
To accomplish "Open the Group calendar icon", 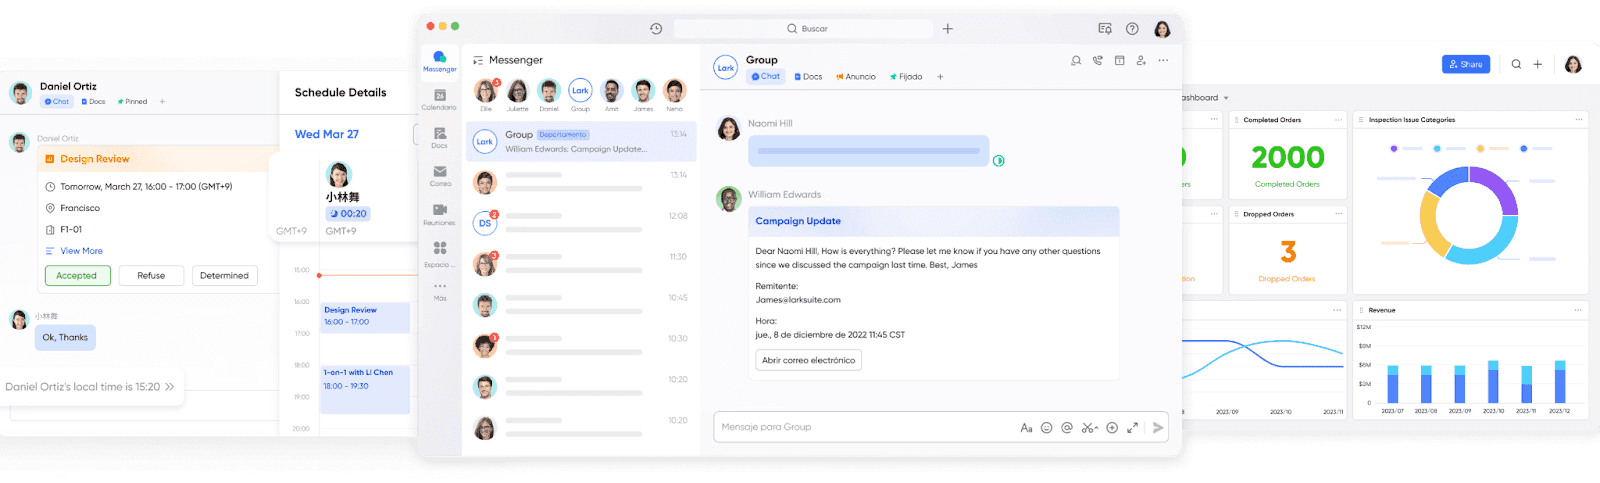I will [x=1120, y=61].
